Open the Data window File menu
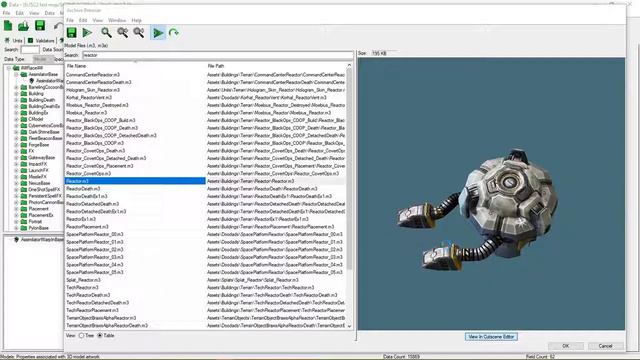 [7, 13]
